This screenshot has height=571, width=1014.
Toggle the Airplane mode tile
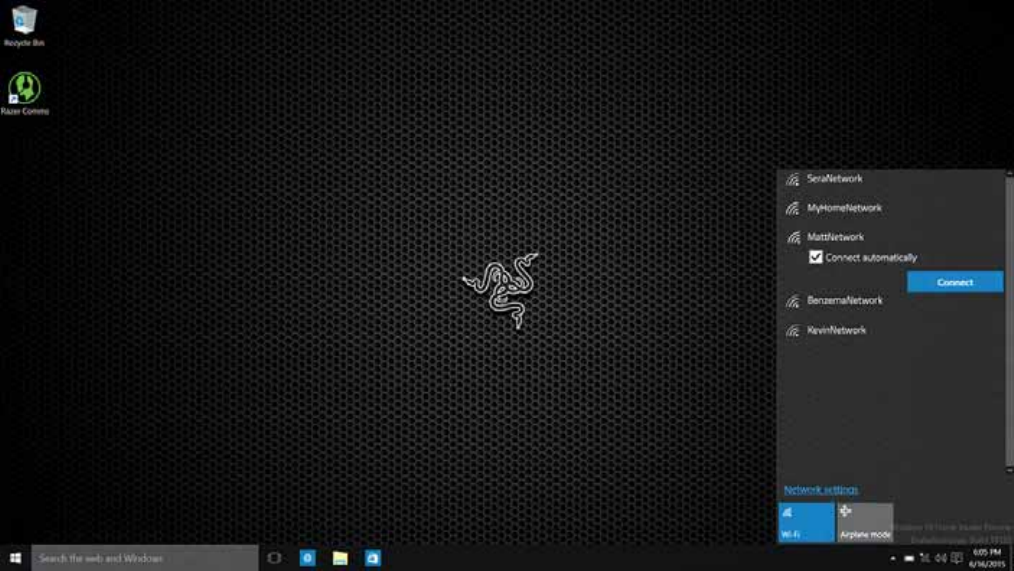point(865,522)
